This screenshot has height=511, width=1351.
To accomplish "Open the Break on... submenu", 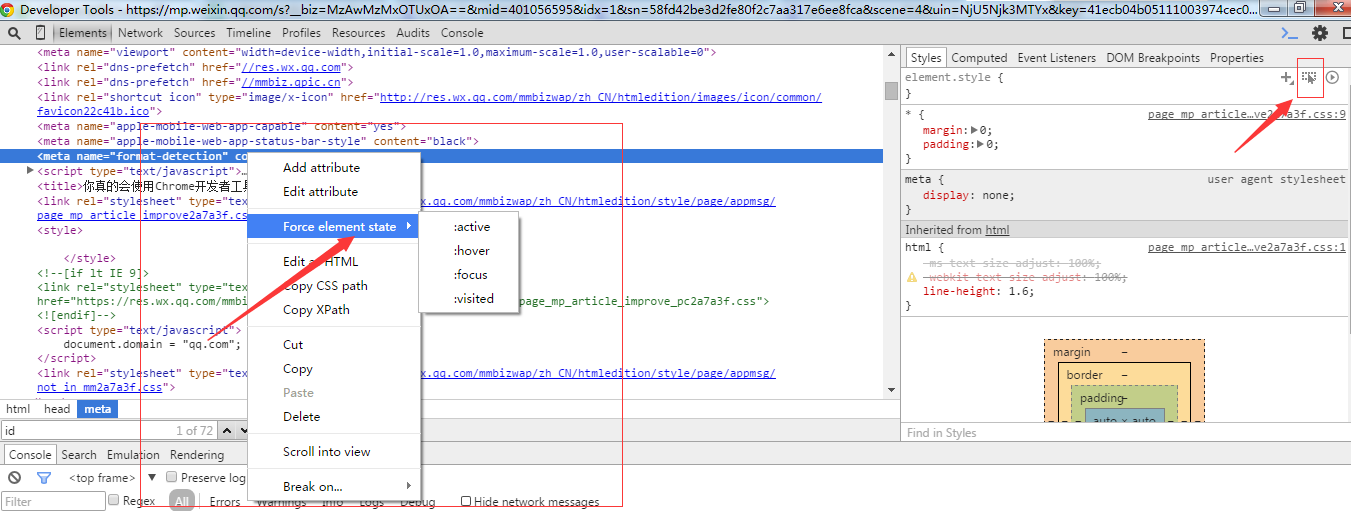I will coord(333,487).
